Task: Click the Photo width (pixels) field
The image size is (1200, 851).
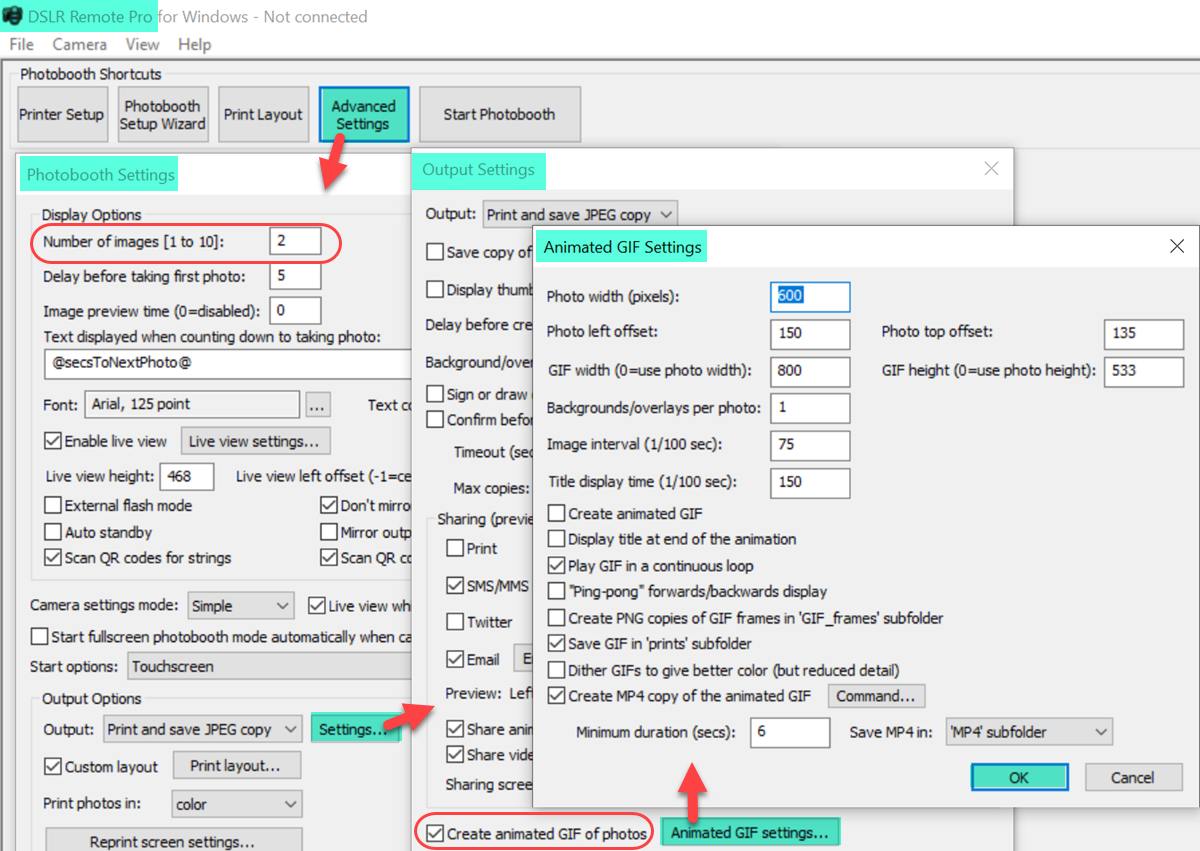Action: (x=810, y=296)
